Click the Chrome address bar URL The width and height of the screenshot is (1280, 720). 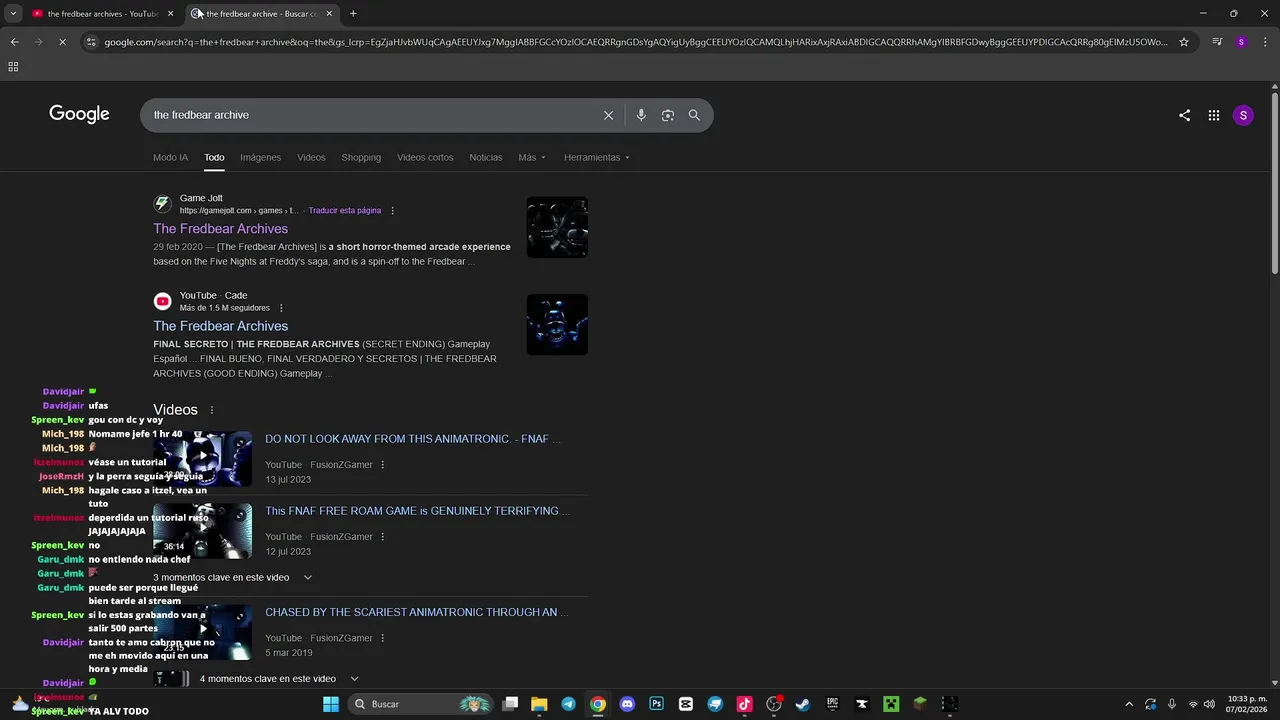(636, 42)
